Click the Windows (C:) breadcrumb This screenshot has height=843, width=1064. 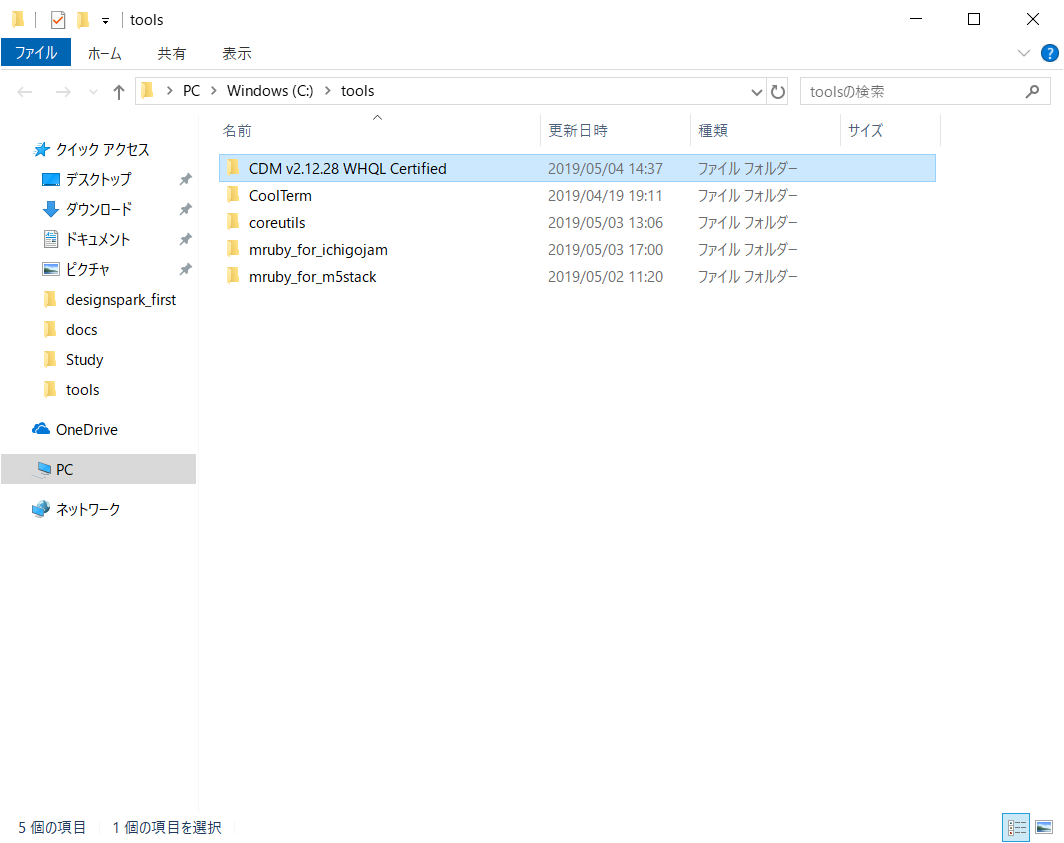(x=270, y=91)
